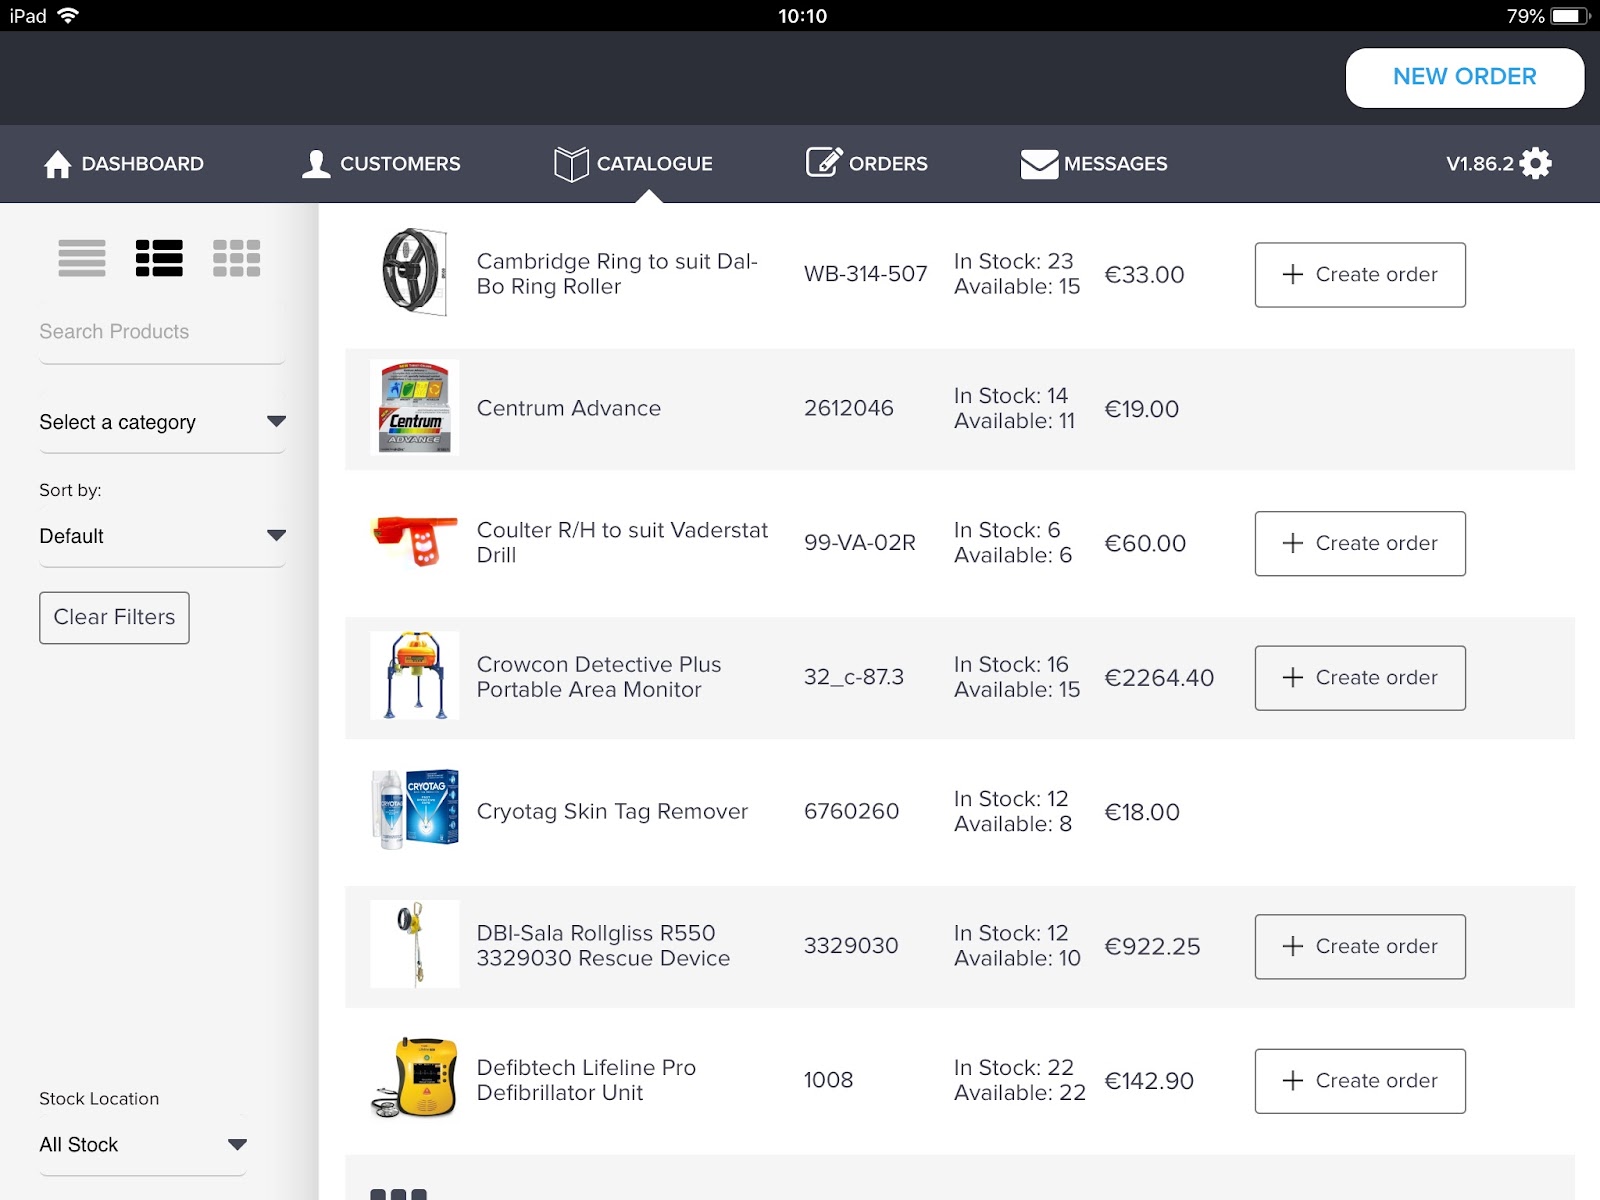Select 'Cambridge Ring to suit Dal-Bo Ring Roller'
The width and height of the screenshot is (1600, 1200).
coord(617,274)
